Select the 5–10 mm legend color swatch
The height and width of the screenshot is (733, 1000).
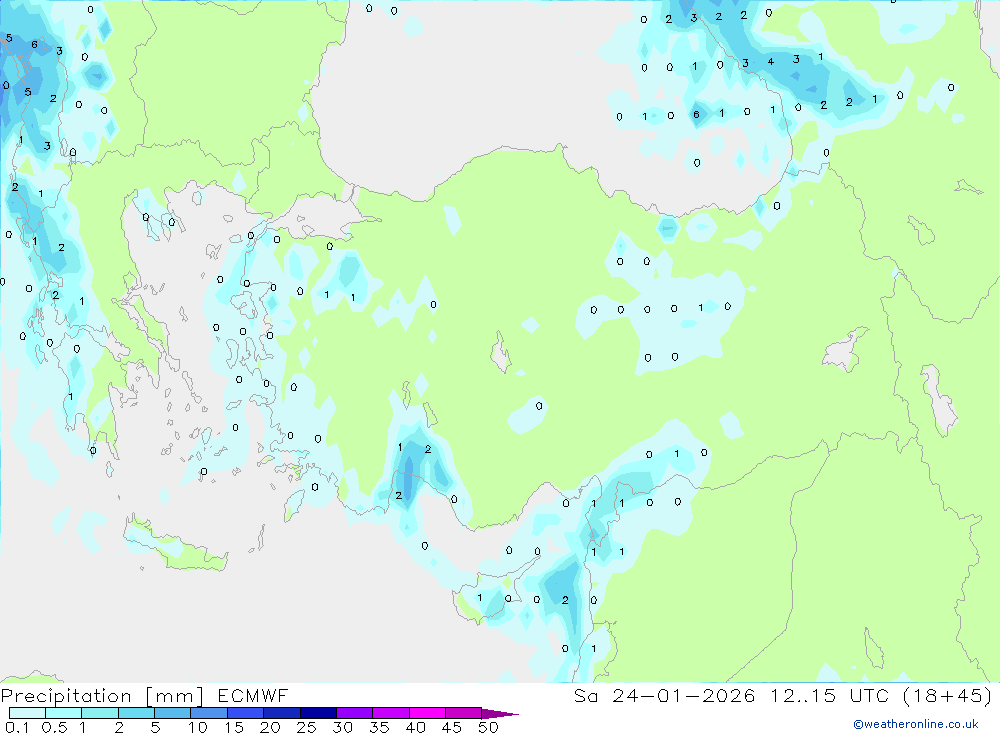click(x=172, y=713)
